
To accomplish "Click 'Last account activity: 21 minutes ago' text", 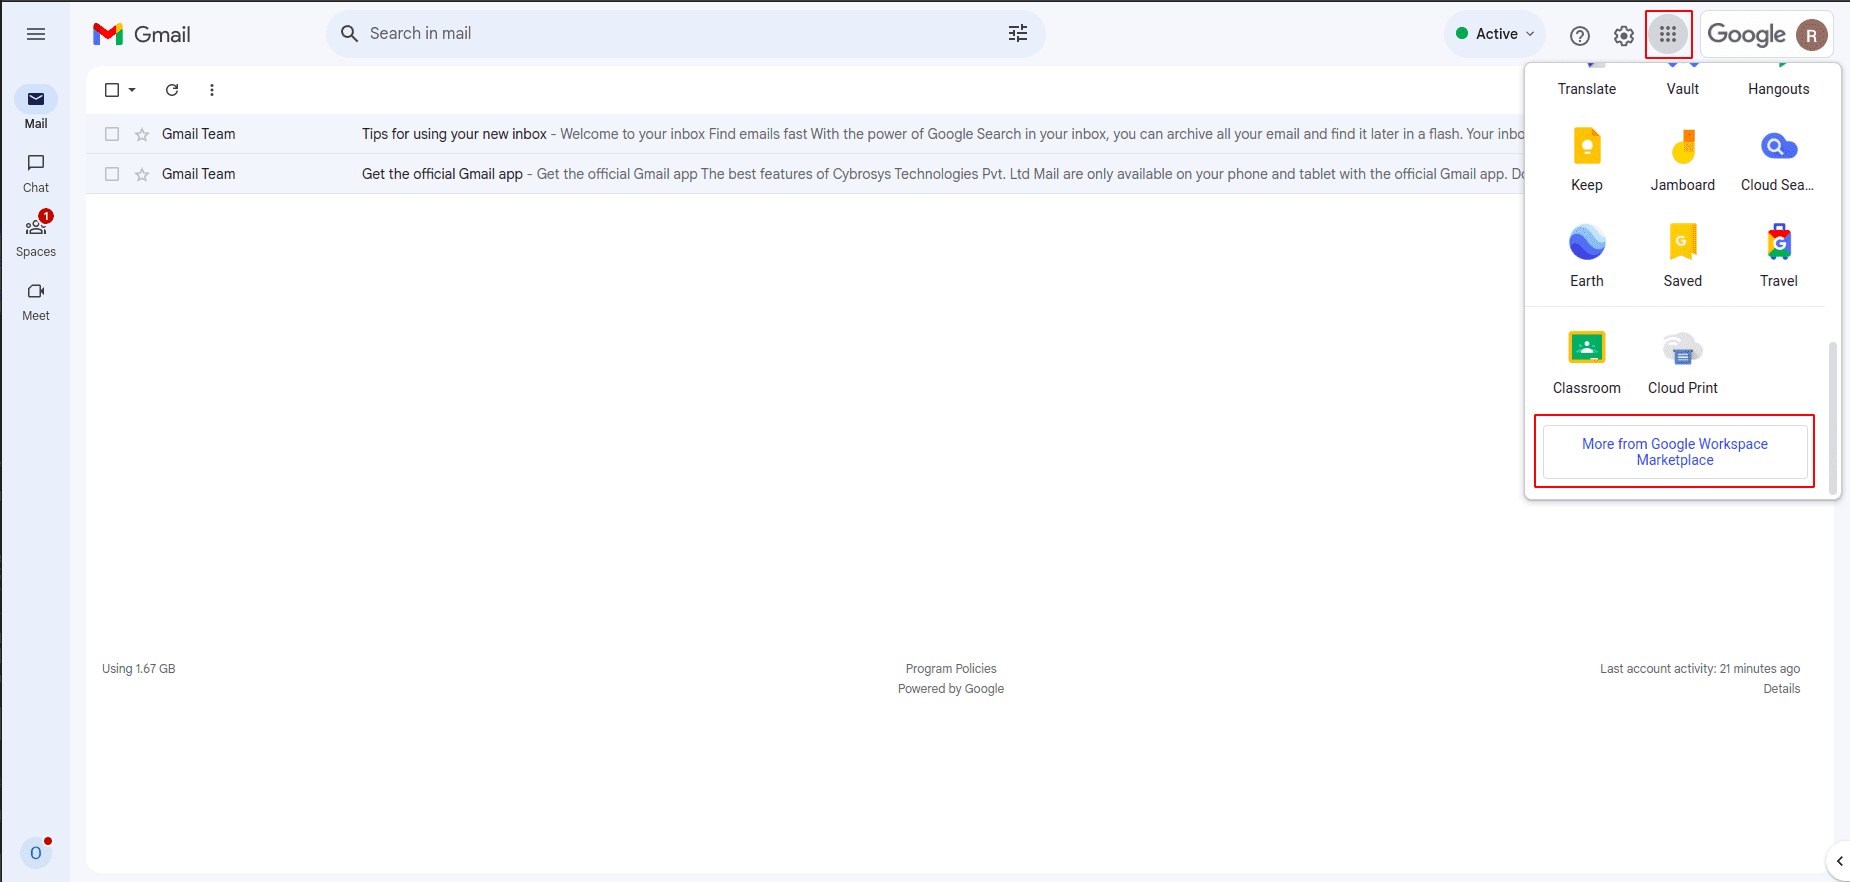I will (1700, 669).
